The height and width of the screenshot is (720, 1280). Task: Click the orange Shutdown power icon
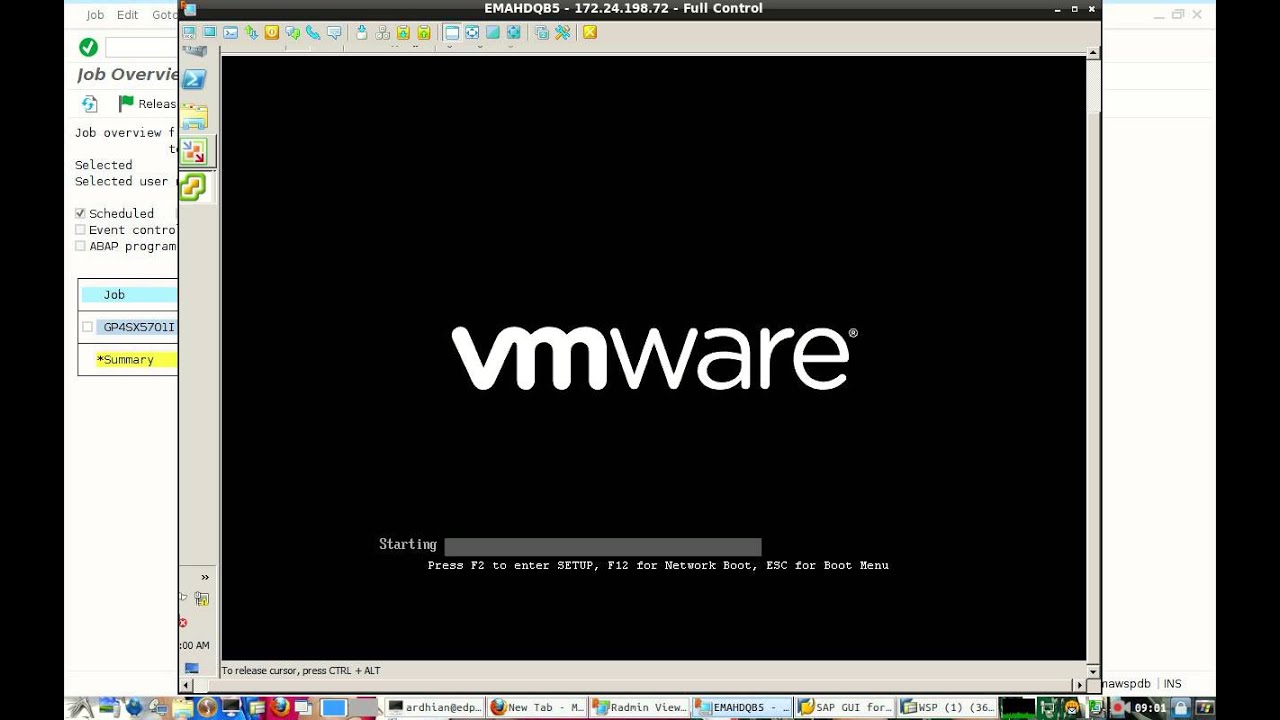pyautogui.click(x=272, y=32)
